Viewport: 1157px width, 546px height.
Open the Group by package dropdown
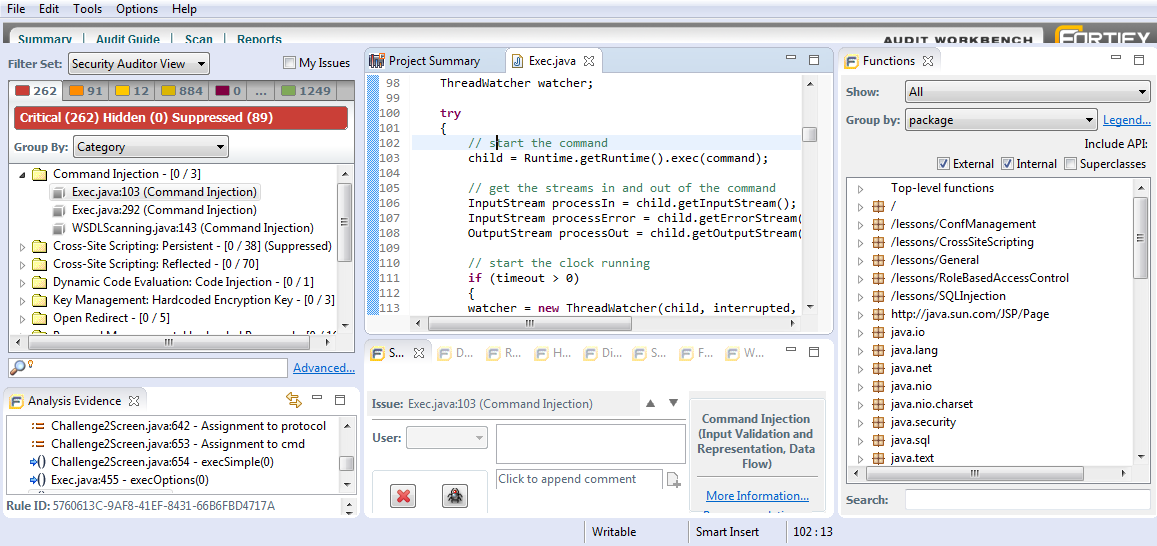pos(1001,120)
